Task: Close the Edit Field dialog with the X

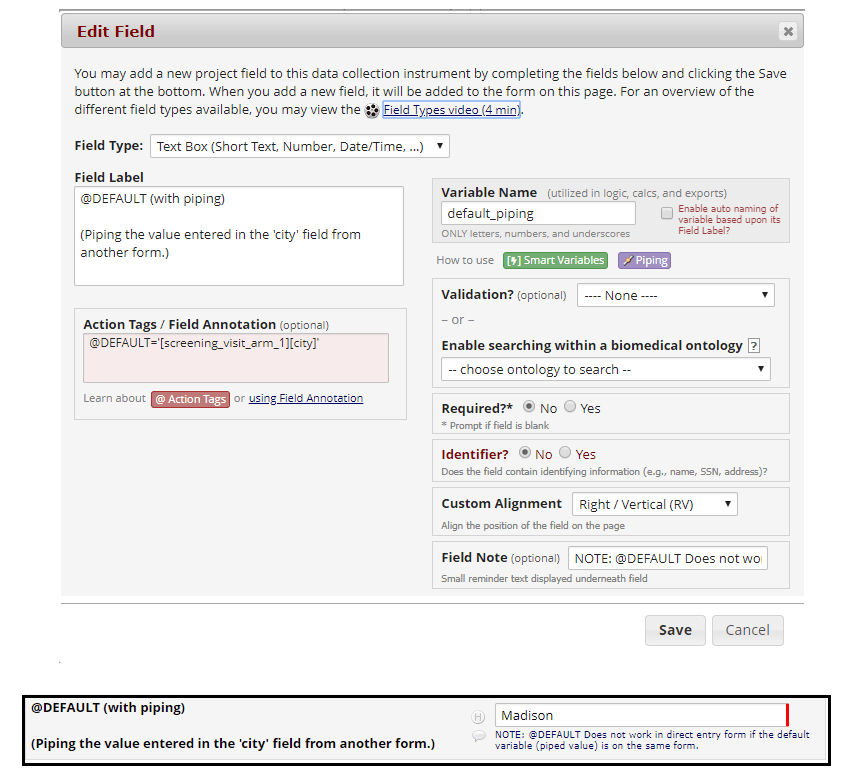Action: (x=788, y=30)
